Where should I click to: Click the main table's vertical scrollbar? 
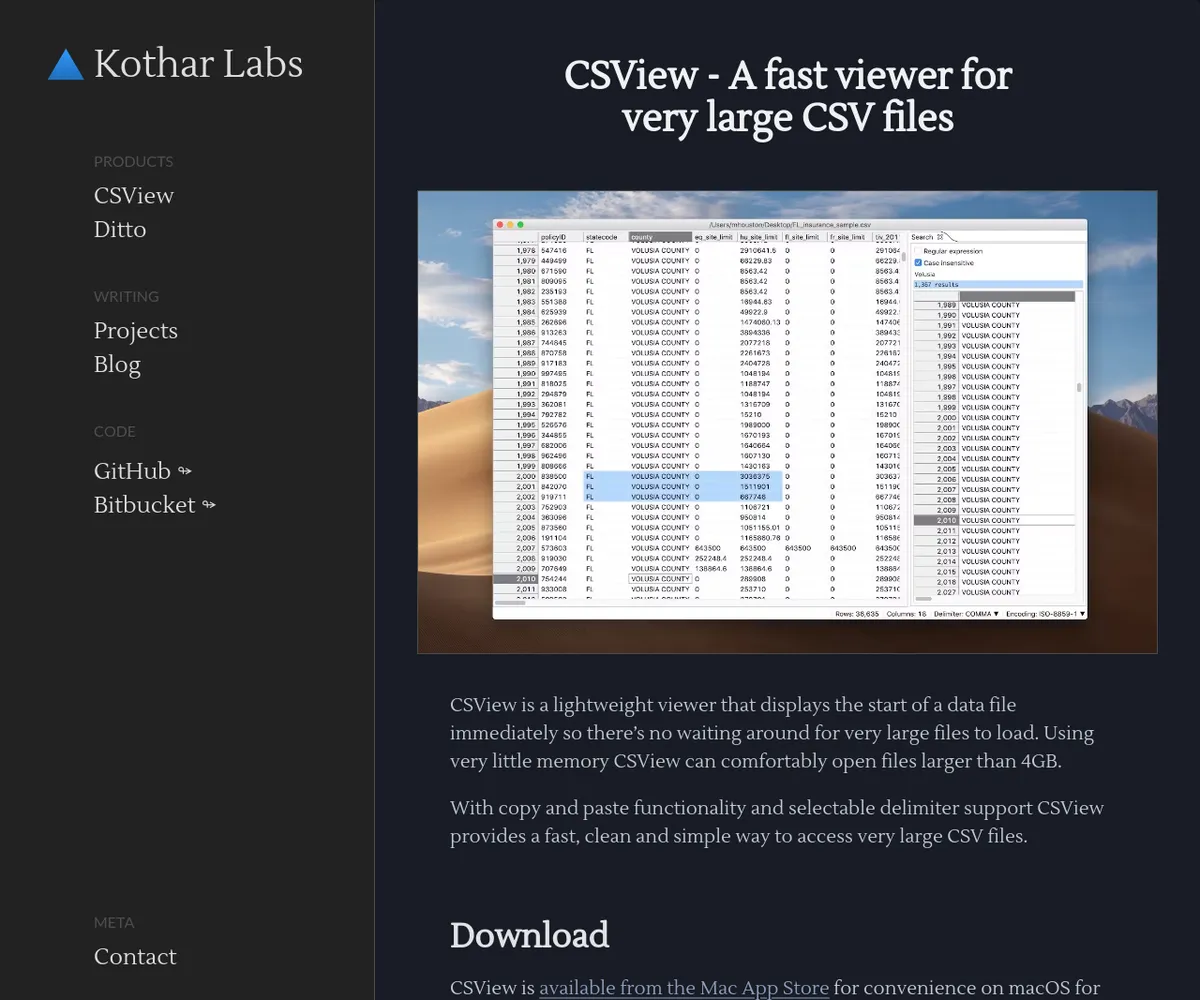(904, 256)
